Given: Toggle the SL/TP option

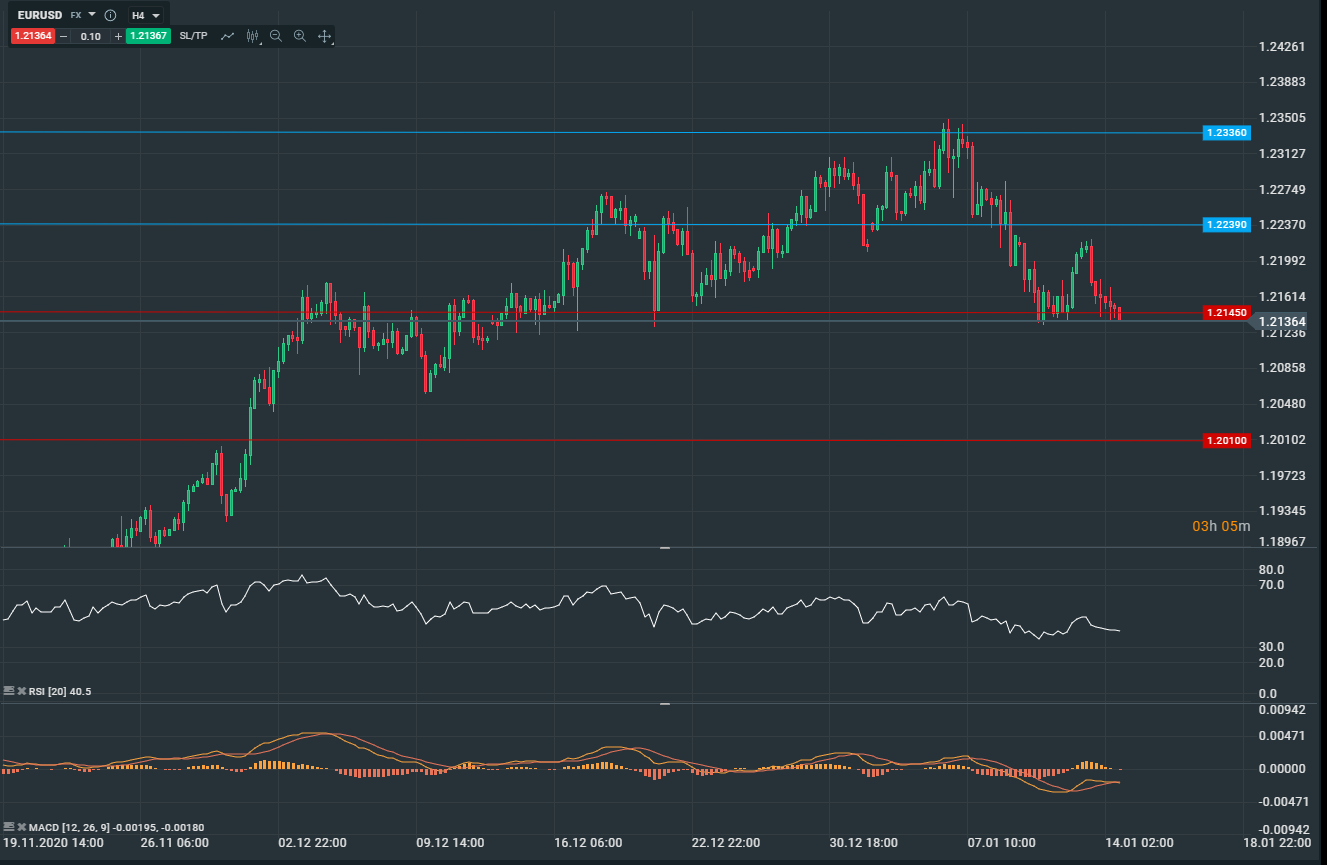Looking at the screenshot, I should [194, 36].
